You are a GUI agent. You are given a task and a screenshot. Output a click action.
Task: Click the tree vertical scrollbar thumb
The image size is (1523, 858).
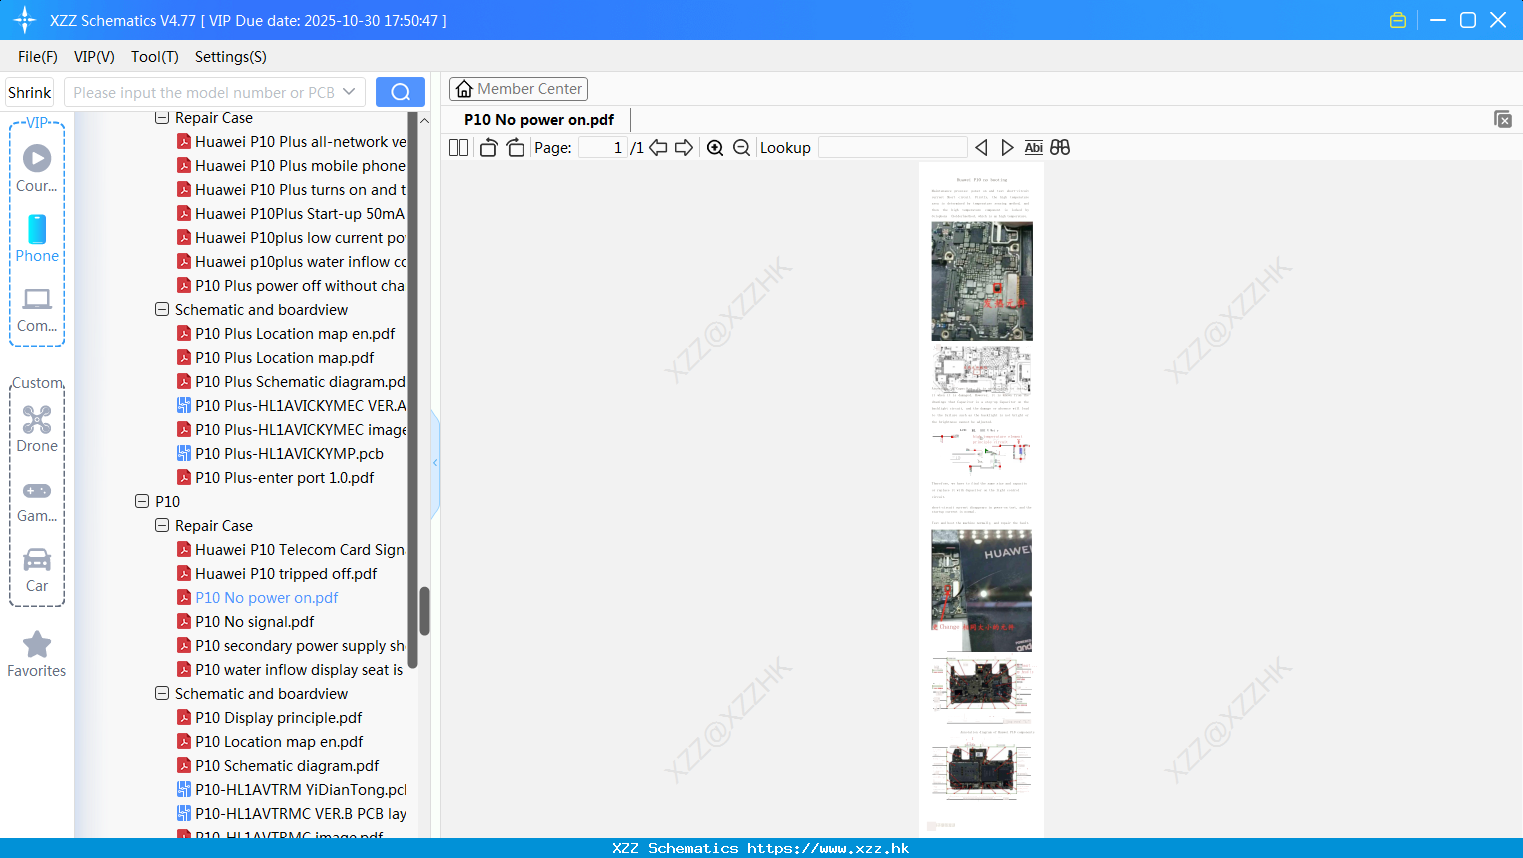point(424,611)
